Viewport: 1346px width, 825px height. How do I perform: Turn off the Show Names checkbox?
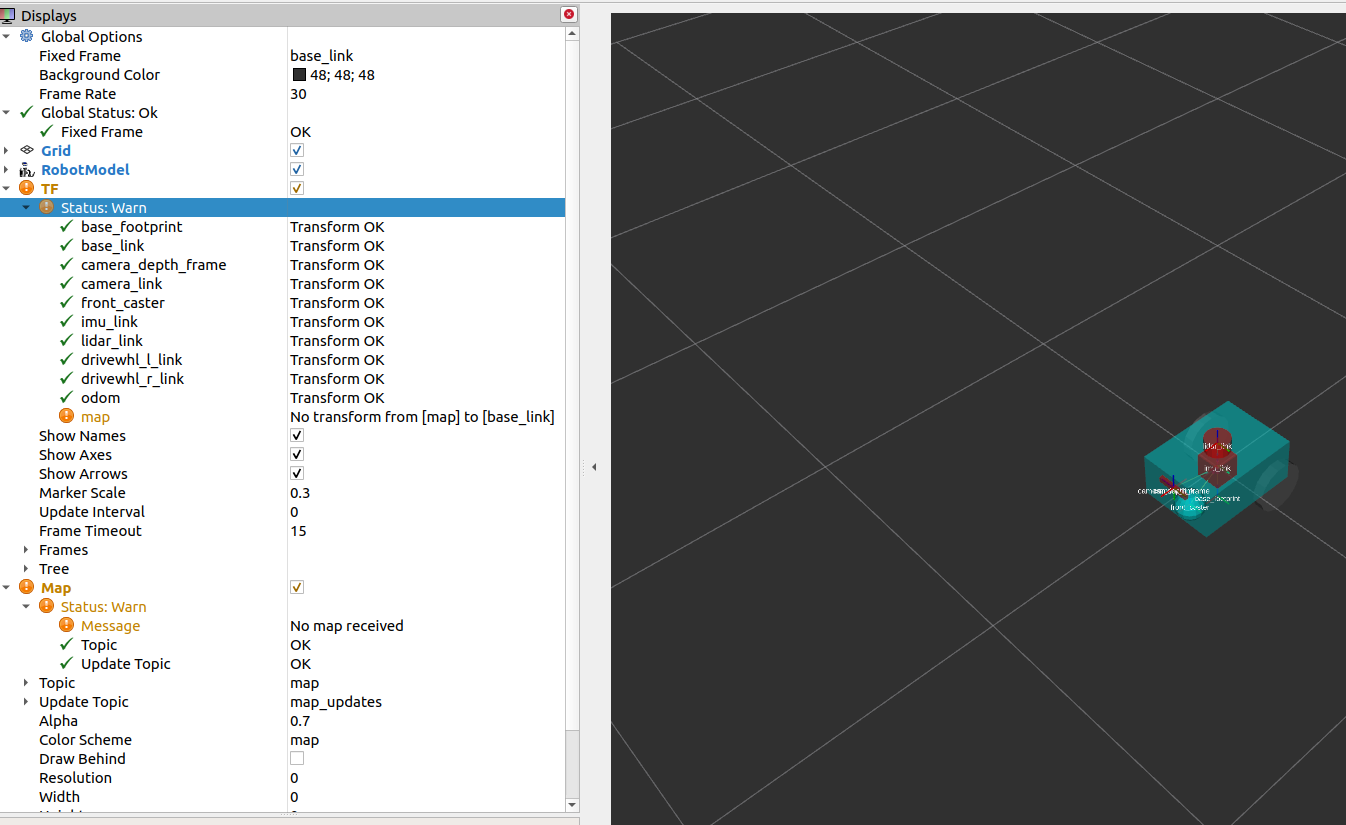[297, 436]
